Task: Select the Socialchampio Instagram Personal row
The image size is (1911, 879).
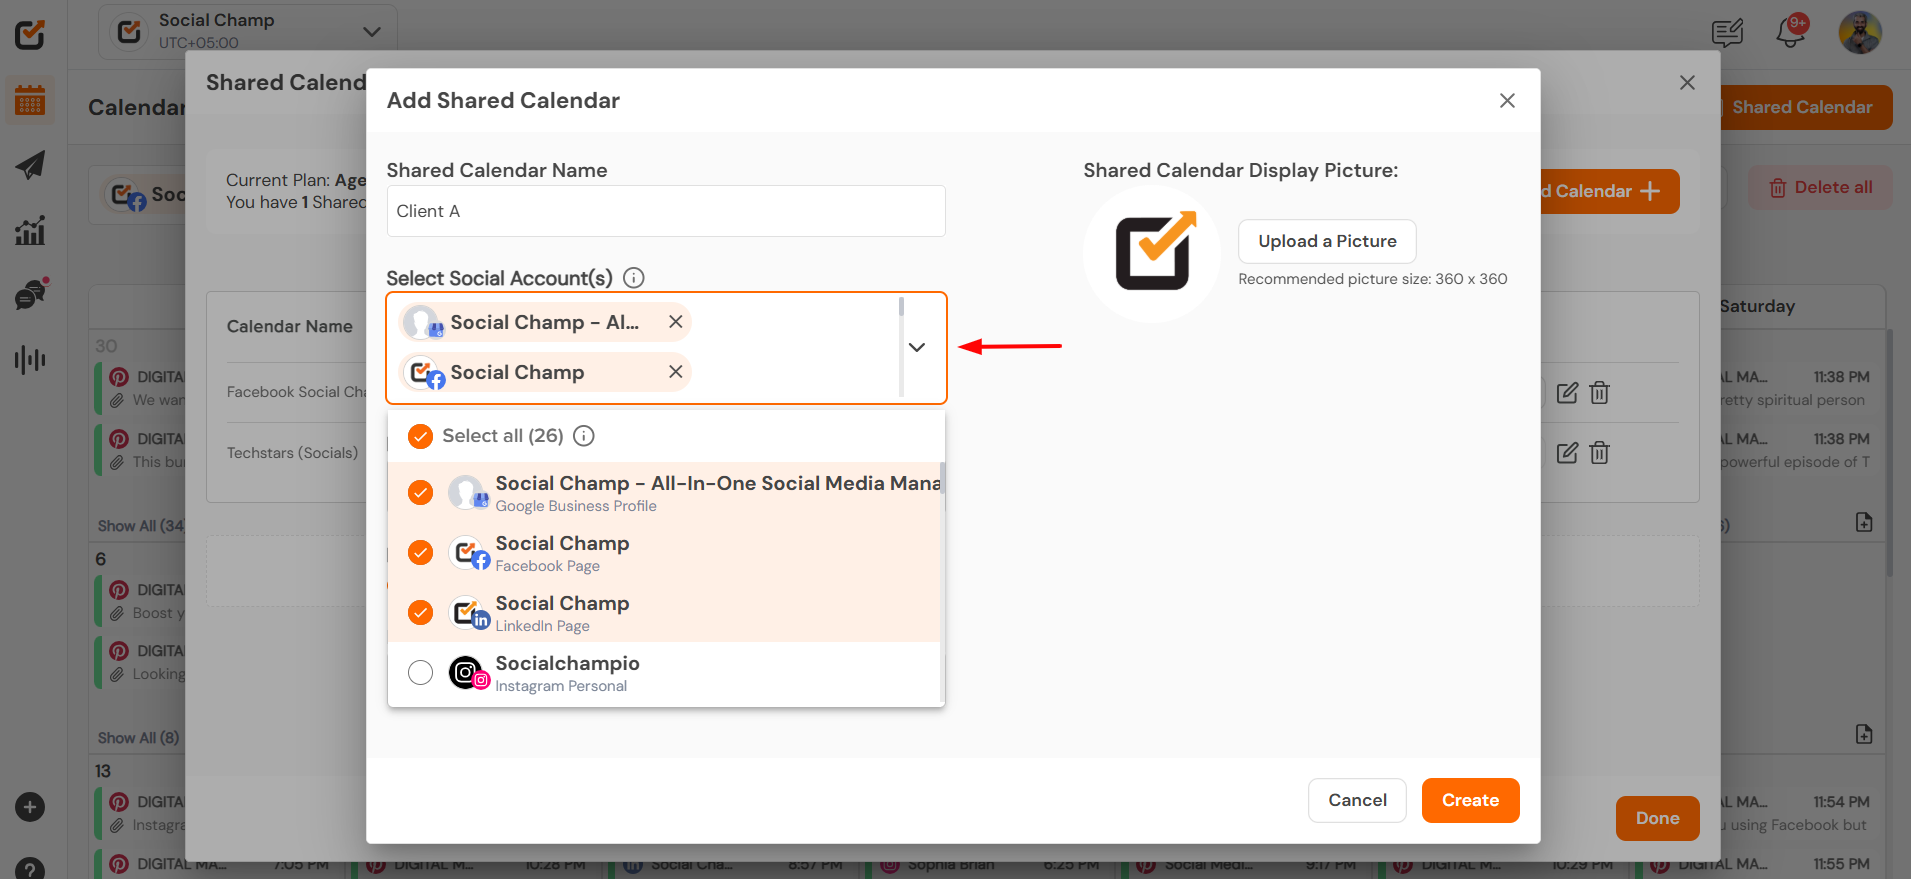Action: pyautogui.click(x=664, y=672)
